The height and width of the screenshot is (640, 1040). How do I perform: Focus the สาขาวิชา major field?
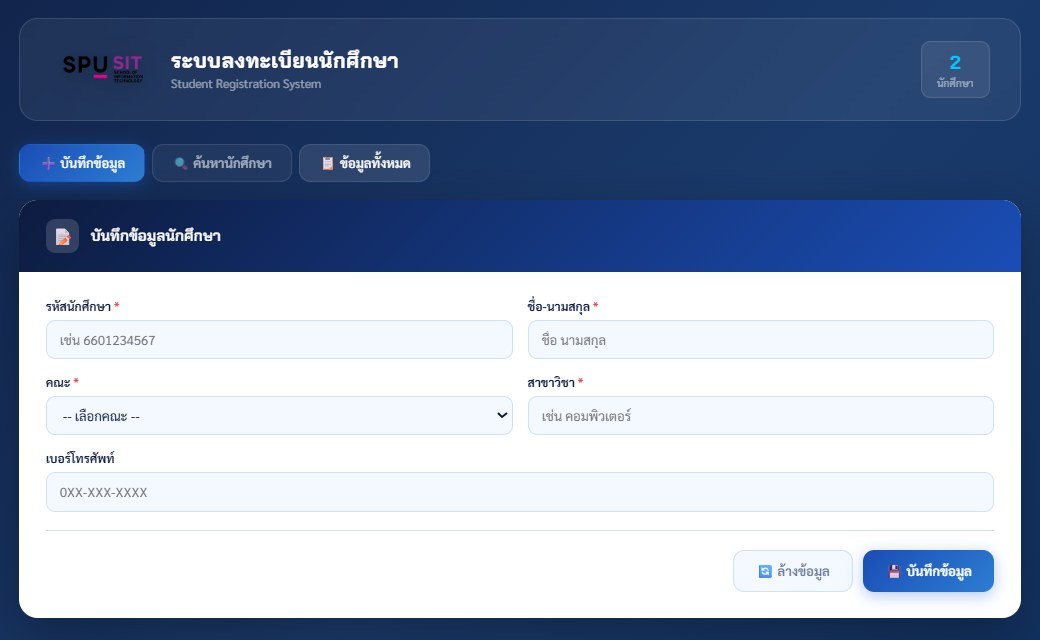(761, 416)
